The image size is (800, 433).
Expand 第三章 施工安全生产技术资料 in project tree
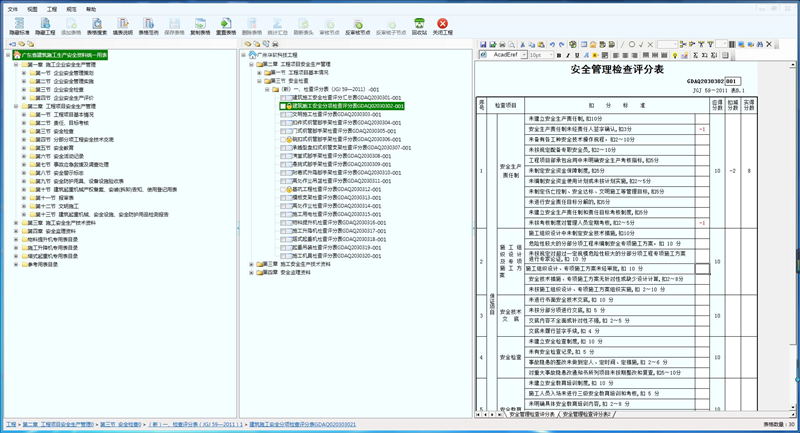click(251, 264)
